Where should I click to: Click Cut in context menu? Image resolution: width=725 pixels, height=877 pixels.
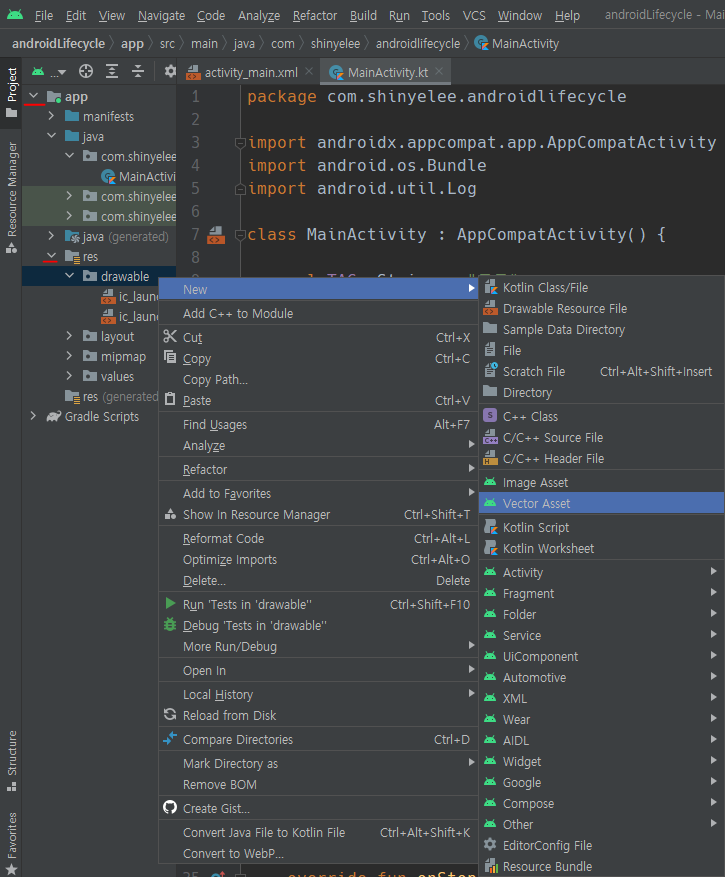coord(318,337)
